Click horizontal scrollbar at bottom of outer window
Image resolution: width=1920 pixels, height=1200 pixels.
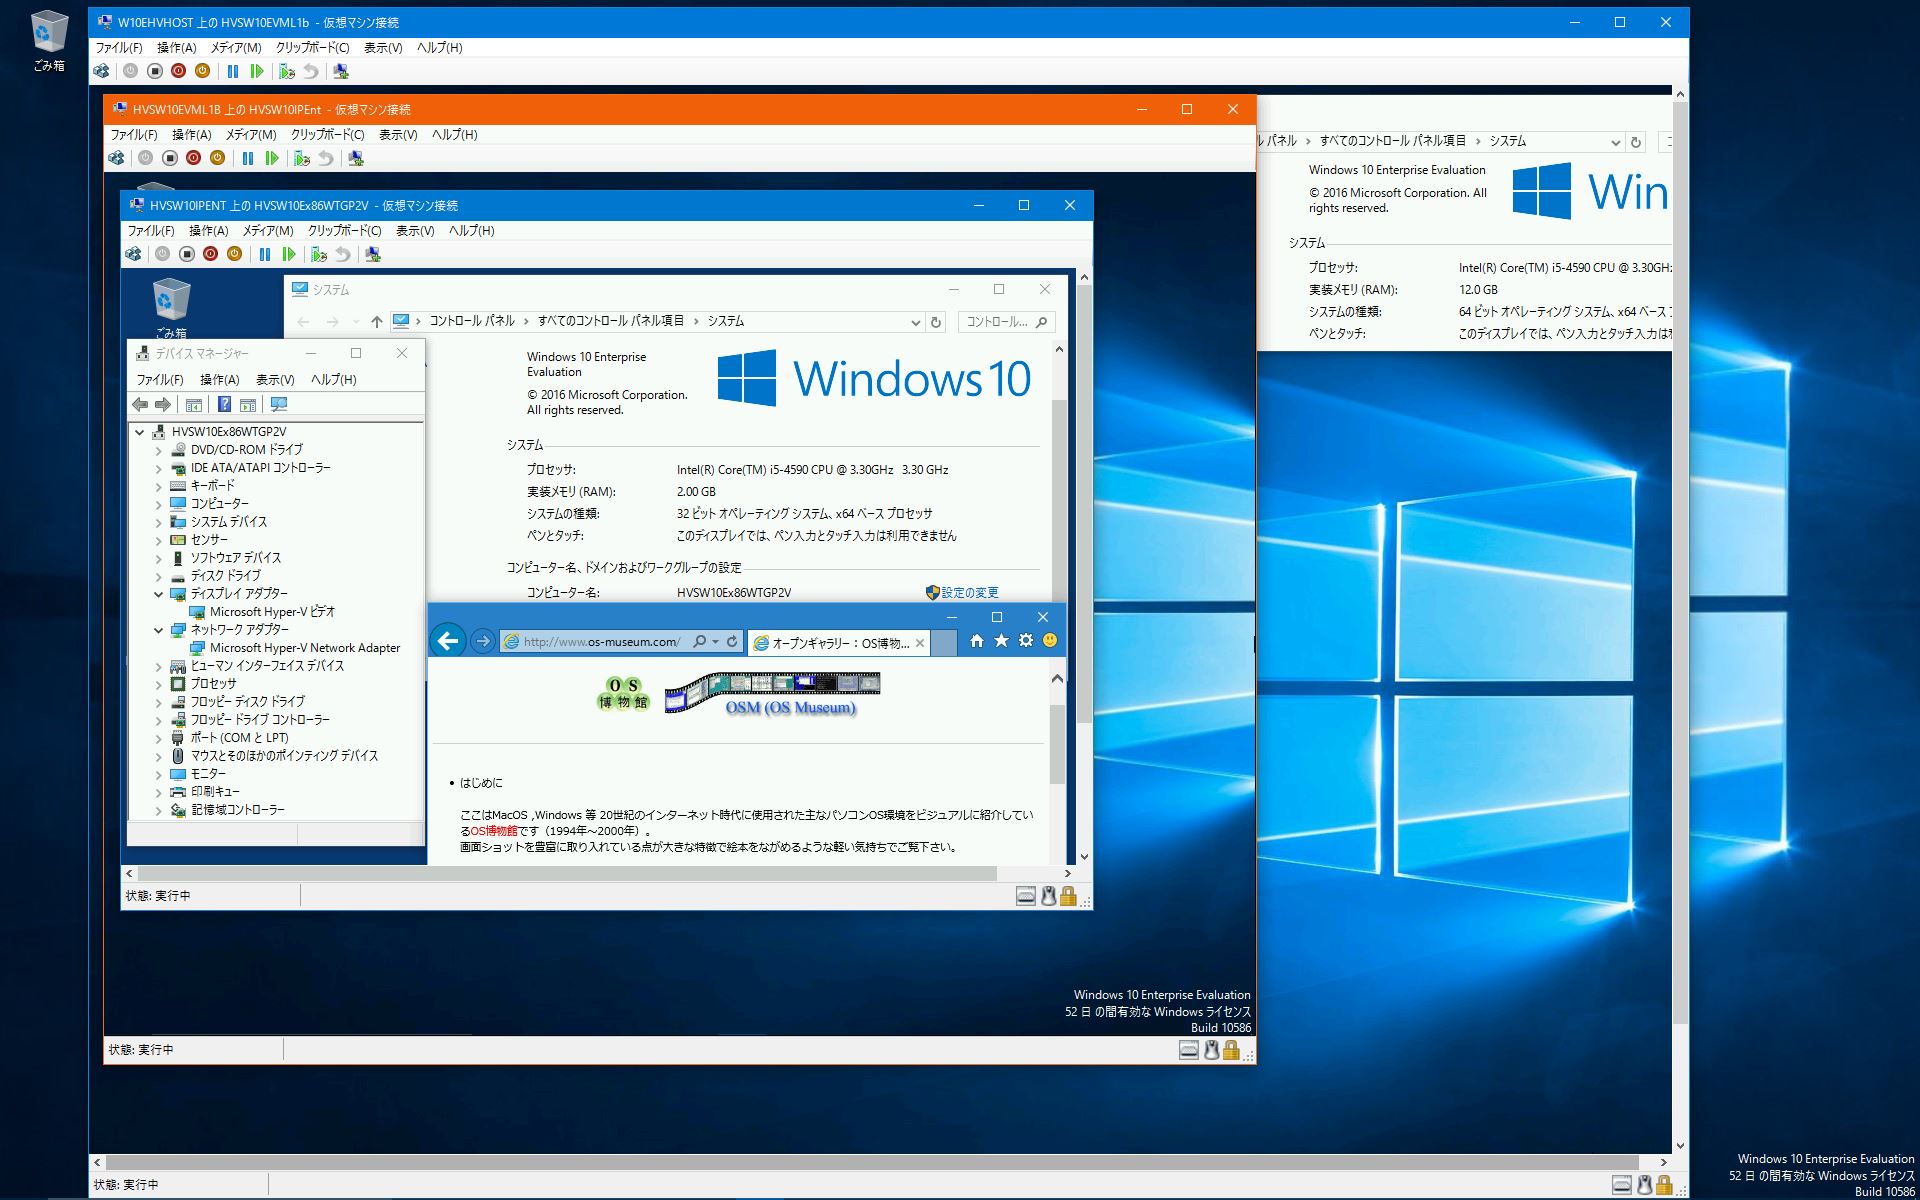click(x=872, y=1163)
